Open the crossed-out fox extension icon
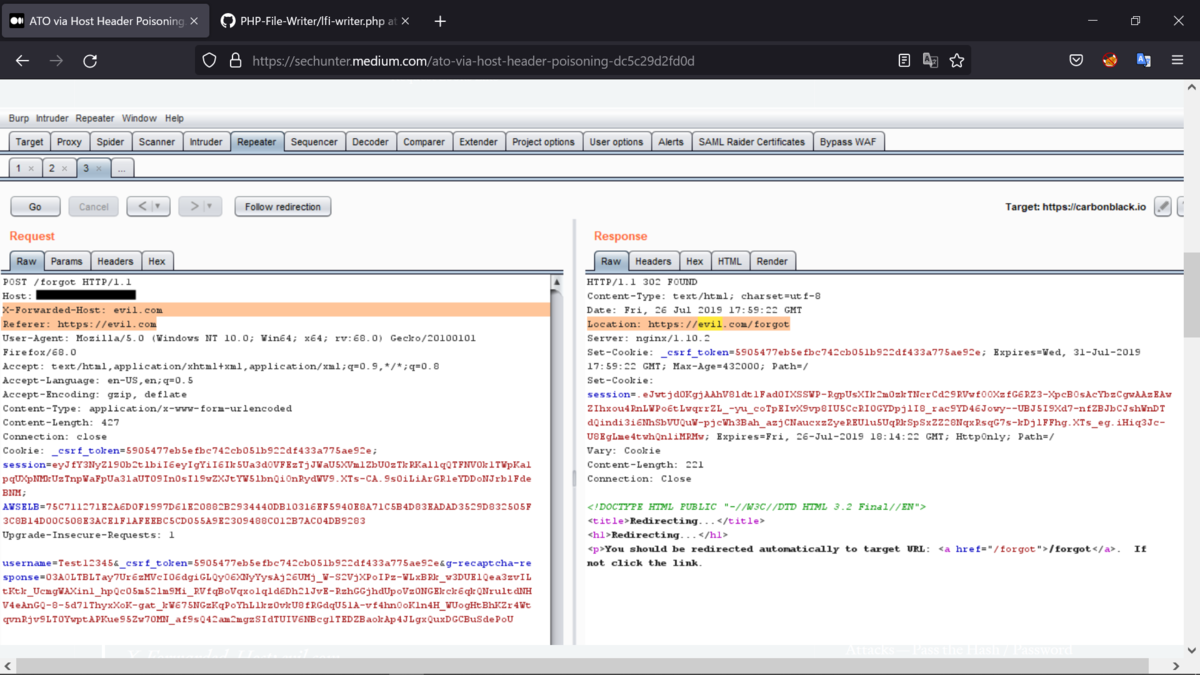The height and width of the screenshot is (675, 1200). coord(1110,60)
